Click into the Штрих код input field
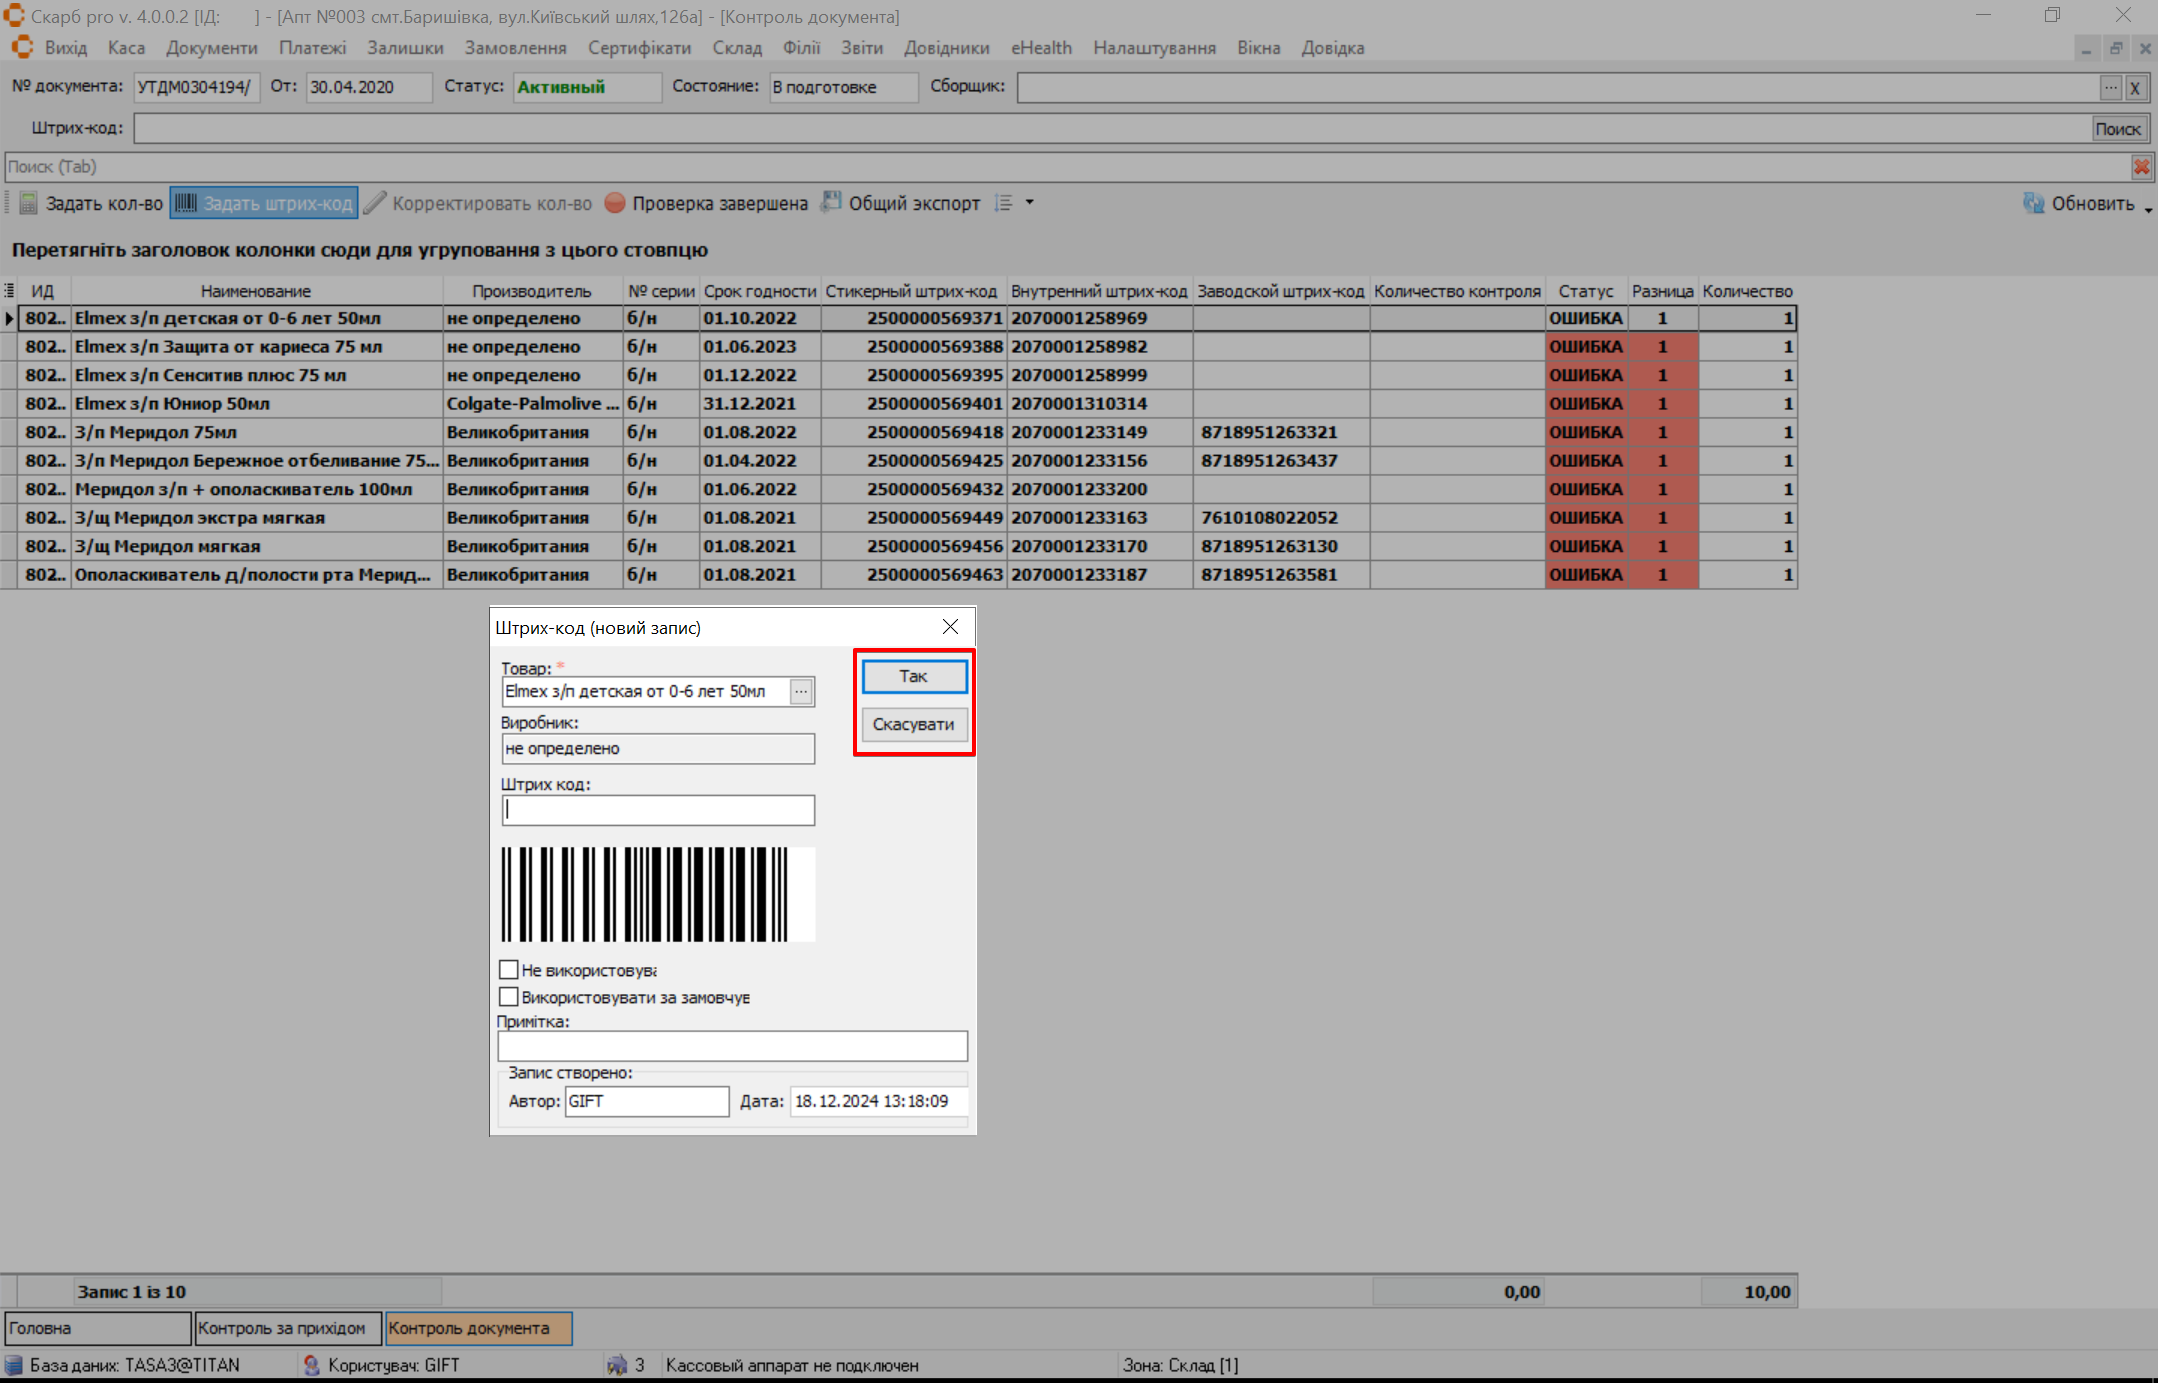The image size is (2158, 1383). click(x=658, y=810)
